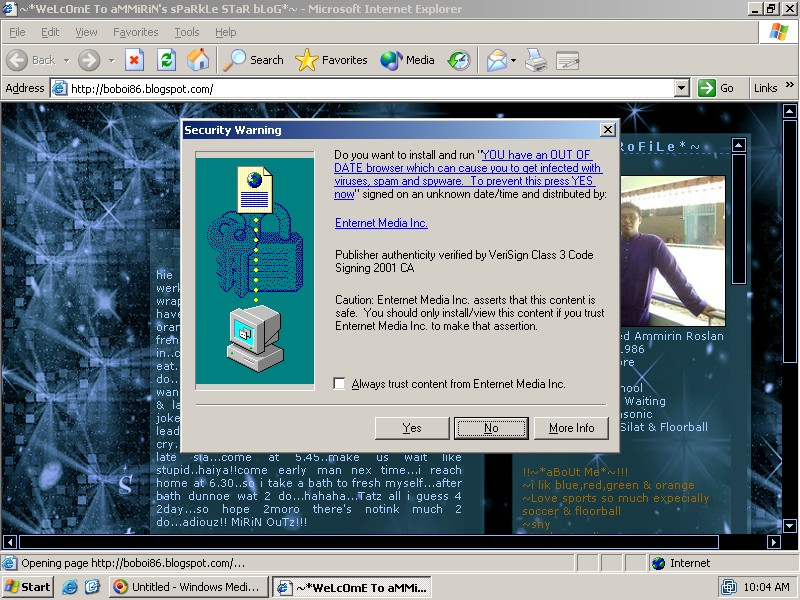Click the Forward arrow icon
The width and height of the screenshot is (800, 600).
89,60
